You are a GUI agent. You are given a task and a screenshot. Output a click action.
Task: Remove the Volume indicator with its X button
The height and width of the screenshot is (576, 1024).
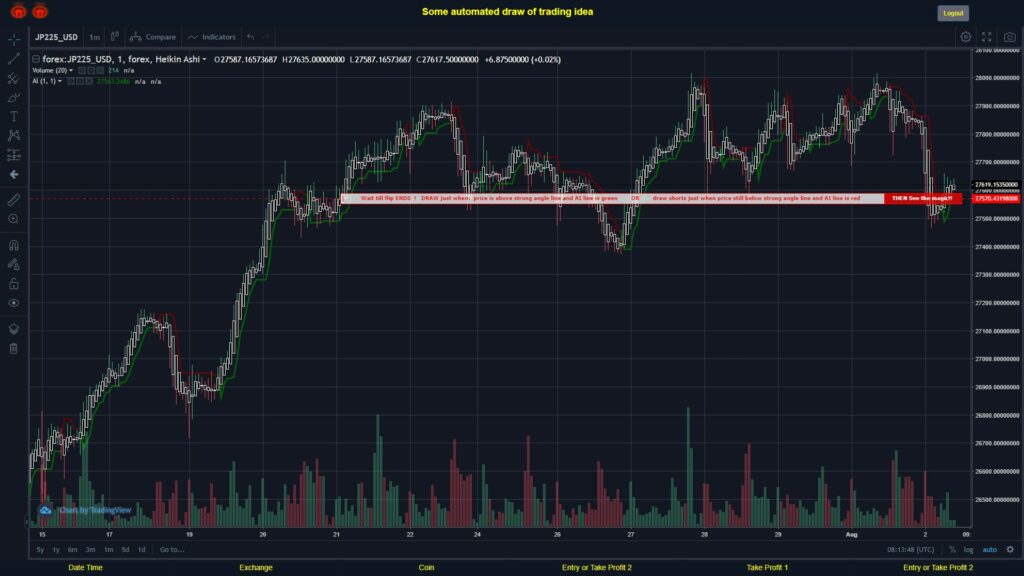pos(100,71)
